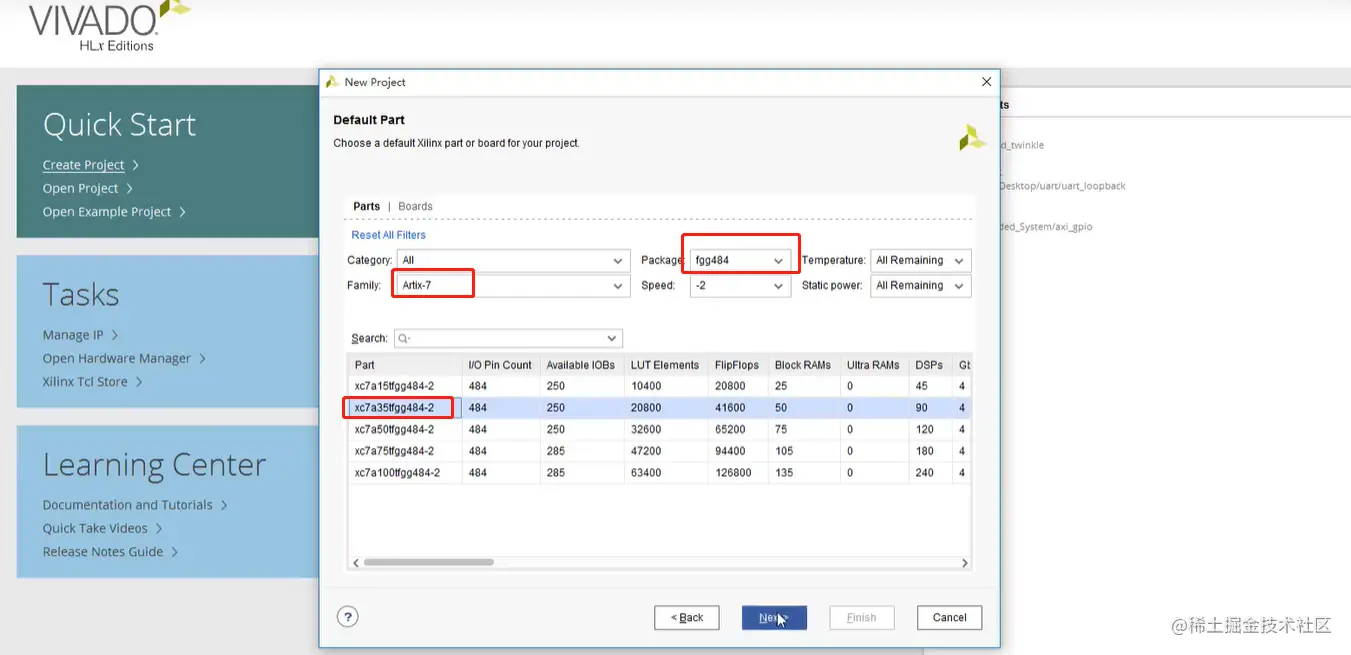1351x655 pixels.
Task: Open the Temperature dropdown
Action: point(920,260)
